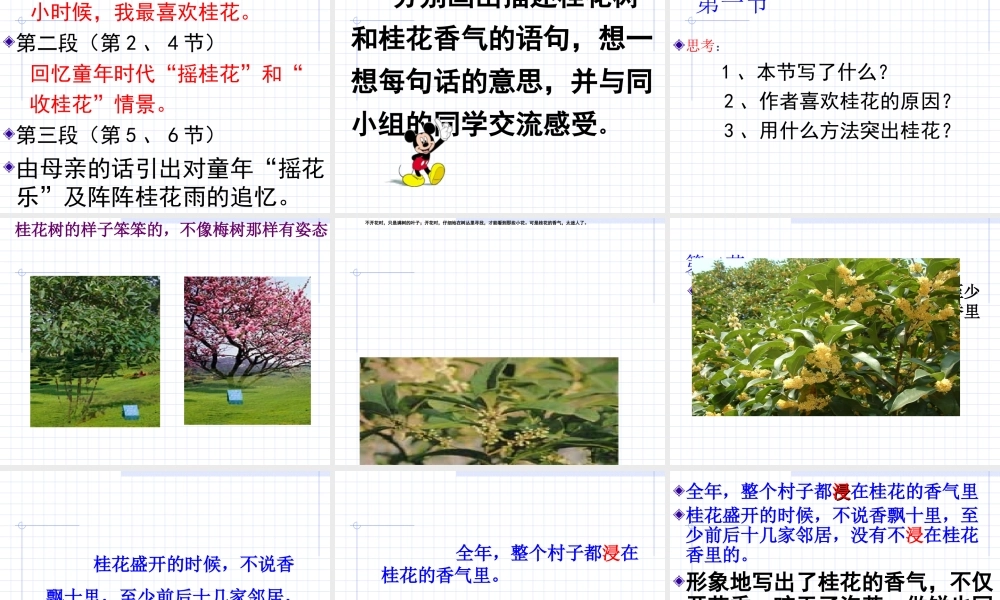Click the question 1、本节写了什么？
Screen dimensions: 1000x600
(805, 72)
